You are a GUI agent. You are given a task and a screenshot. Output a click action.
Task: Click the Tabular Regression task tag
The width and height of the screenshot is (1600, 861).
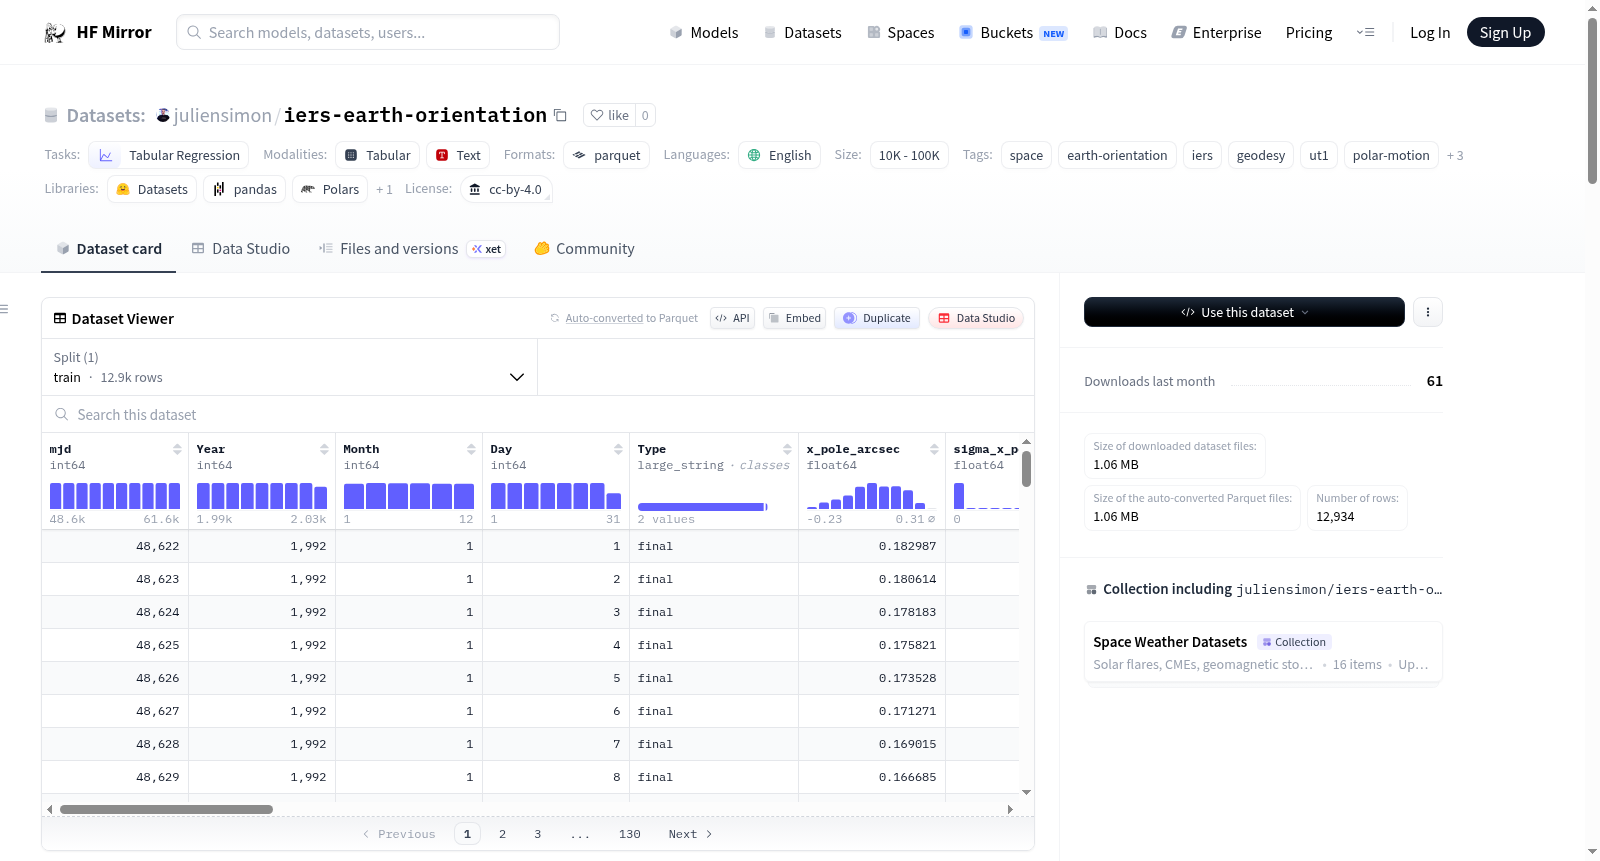[169, 155]
